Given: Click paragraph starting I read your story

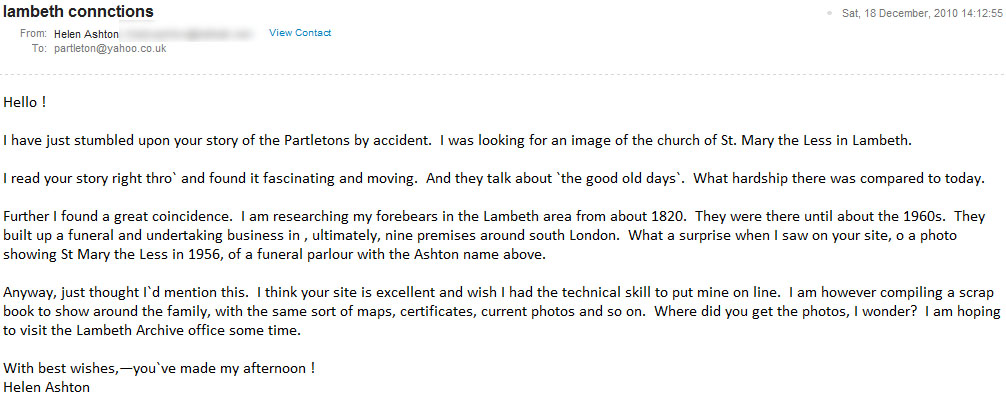Looking at the screenshot, I should (493, 180).
